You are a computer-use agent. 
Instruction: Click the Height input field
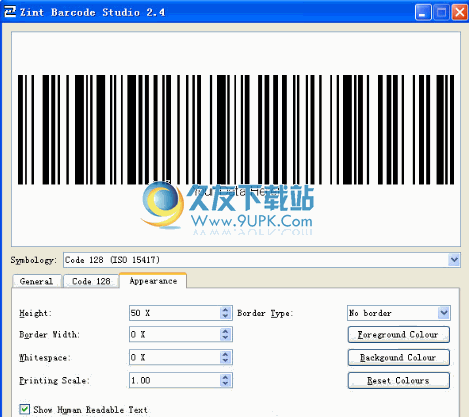tap(175, 313)
